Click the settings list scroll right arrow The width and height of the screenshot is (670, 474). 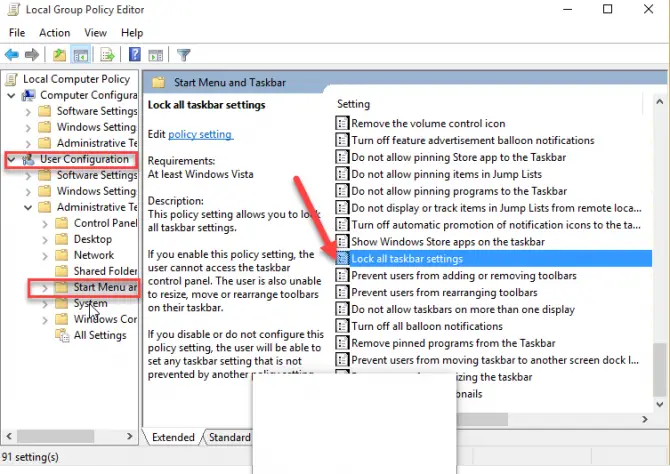[645, 420]
